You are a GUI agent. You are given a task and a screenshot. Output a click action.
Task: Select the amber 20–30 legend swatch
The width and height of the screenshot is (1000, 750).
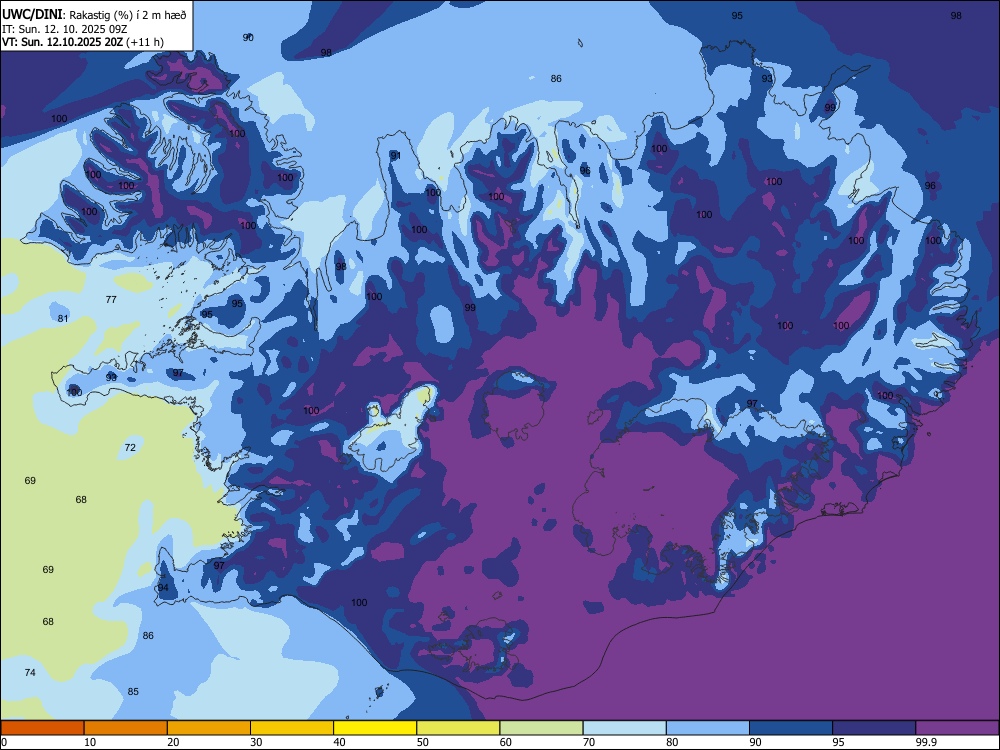click(209, 728)
